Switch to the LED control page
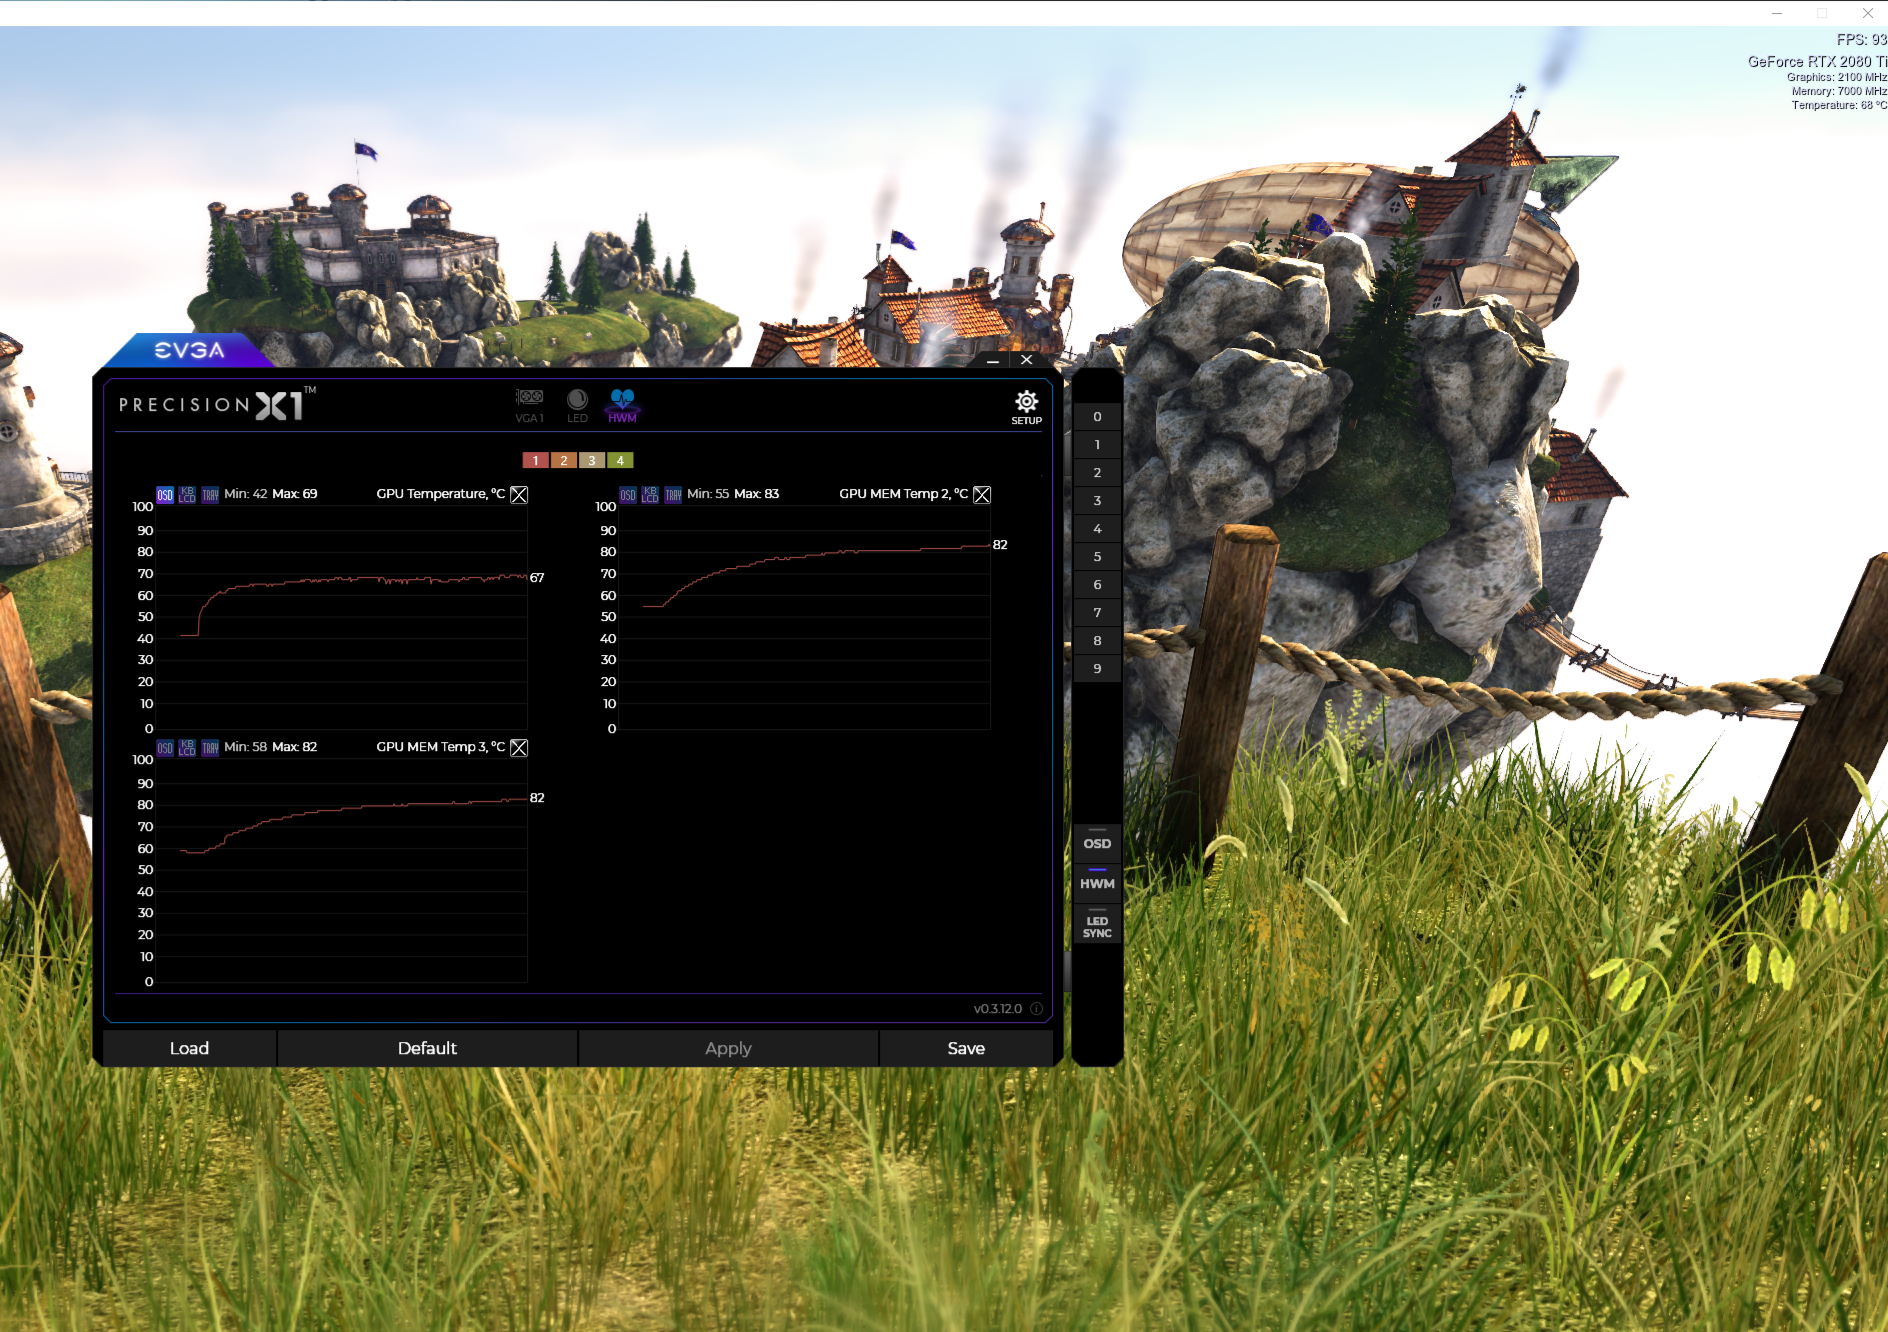This screenshot has height=1332, width=1888. coord(577,405)
